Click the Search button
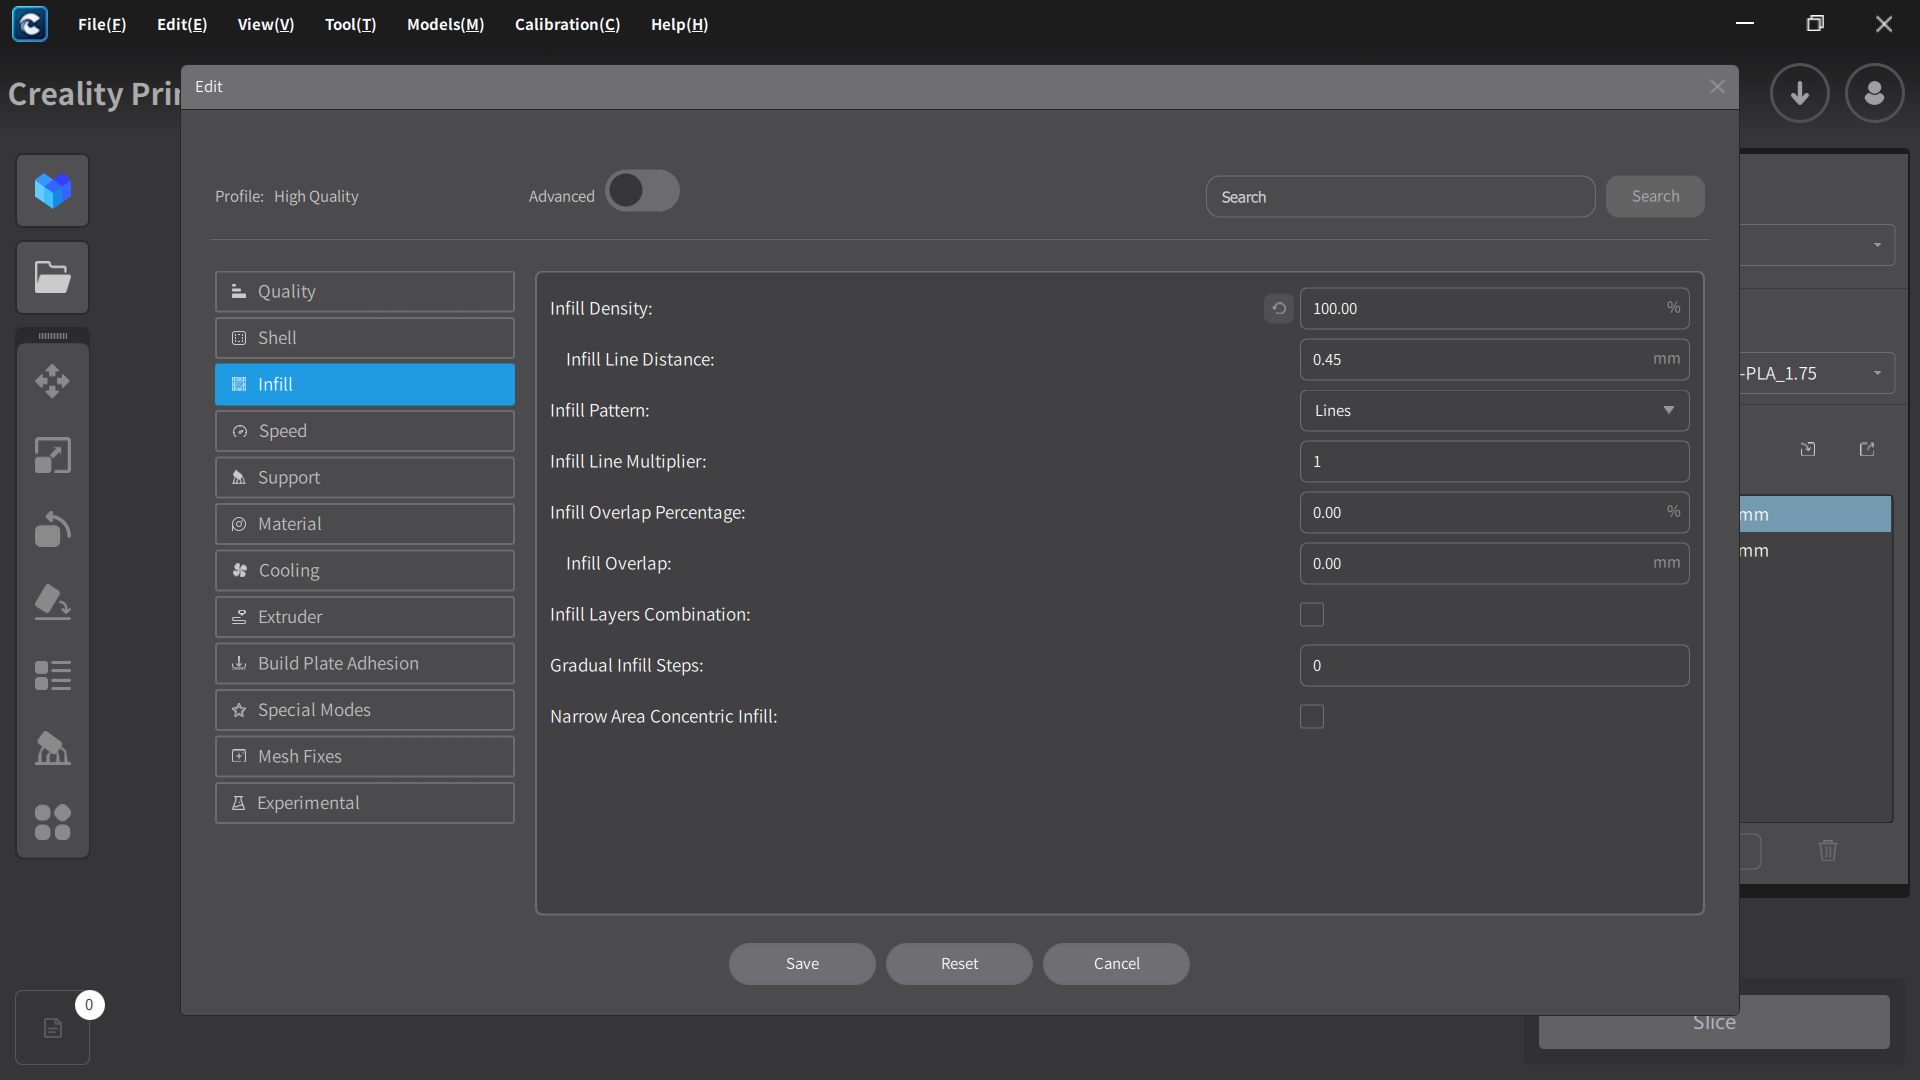This screenshot has width=1920, height=1080. point(1655,197)
